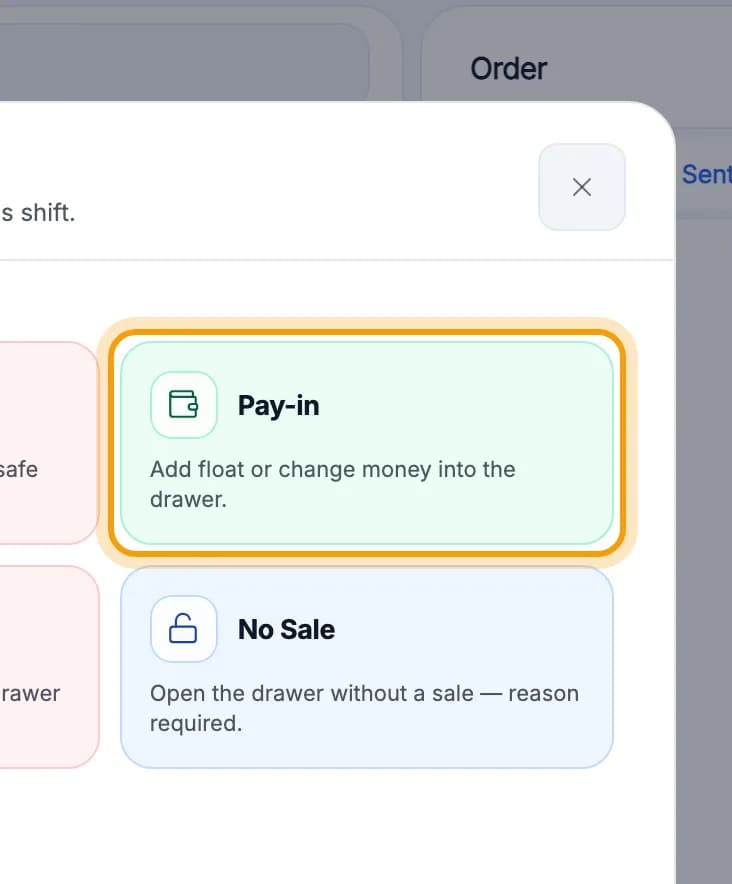Select the pink card ending in 'safe'
Screen dimensions: 732x884
click(50, 443)
